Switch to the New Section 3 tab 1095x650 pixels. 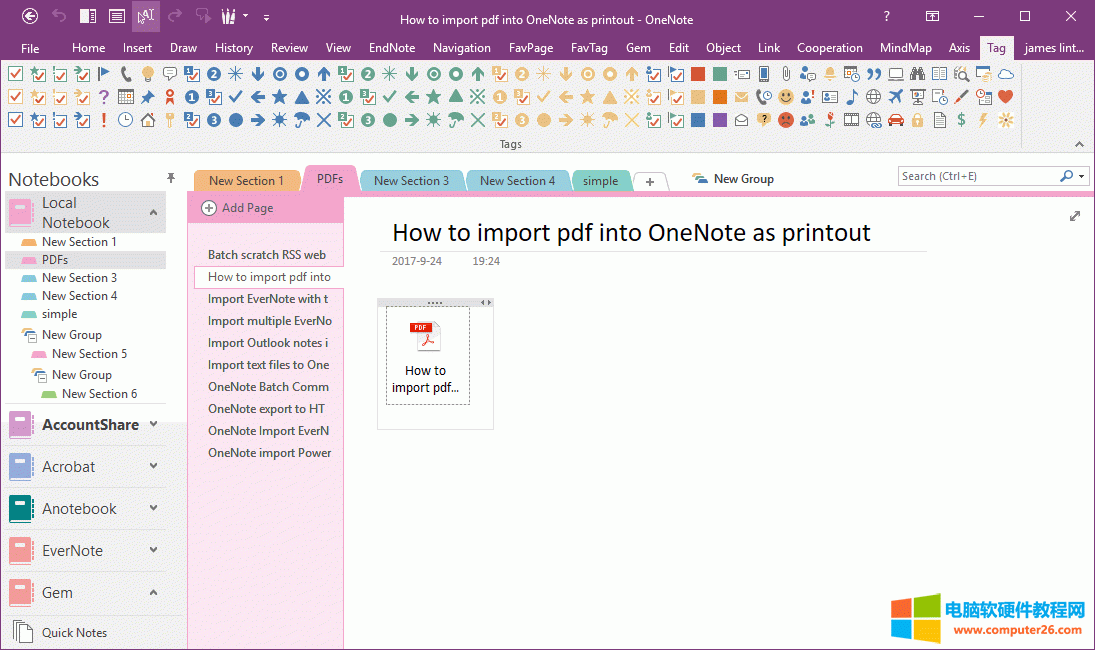412,180
